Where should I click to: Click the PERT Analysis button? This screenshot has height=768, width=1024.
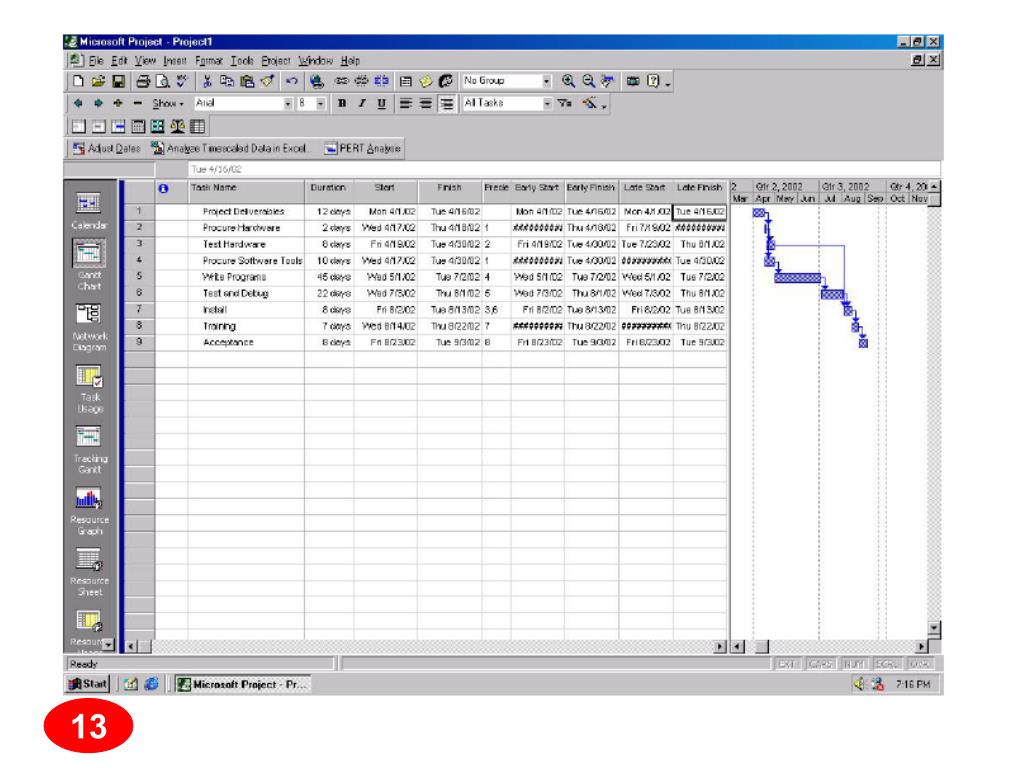click(363, 148)
